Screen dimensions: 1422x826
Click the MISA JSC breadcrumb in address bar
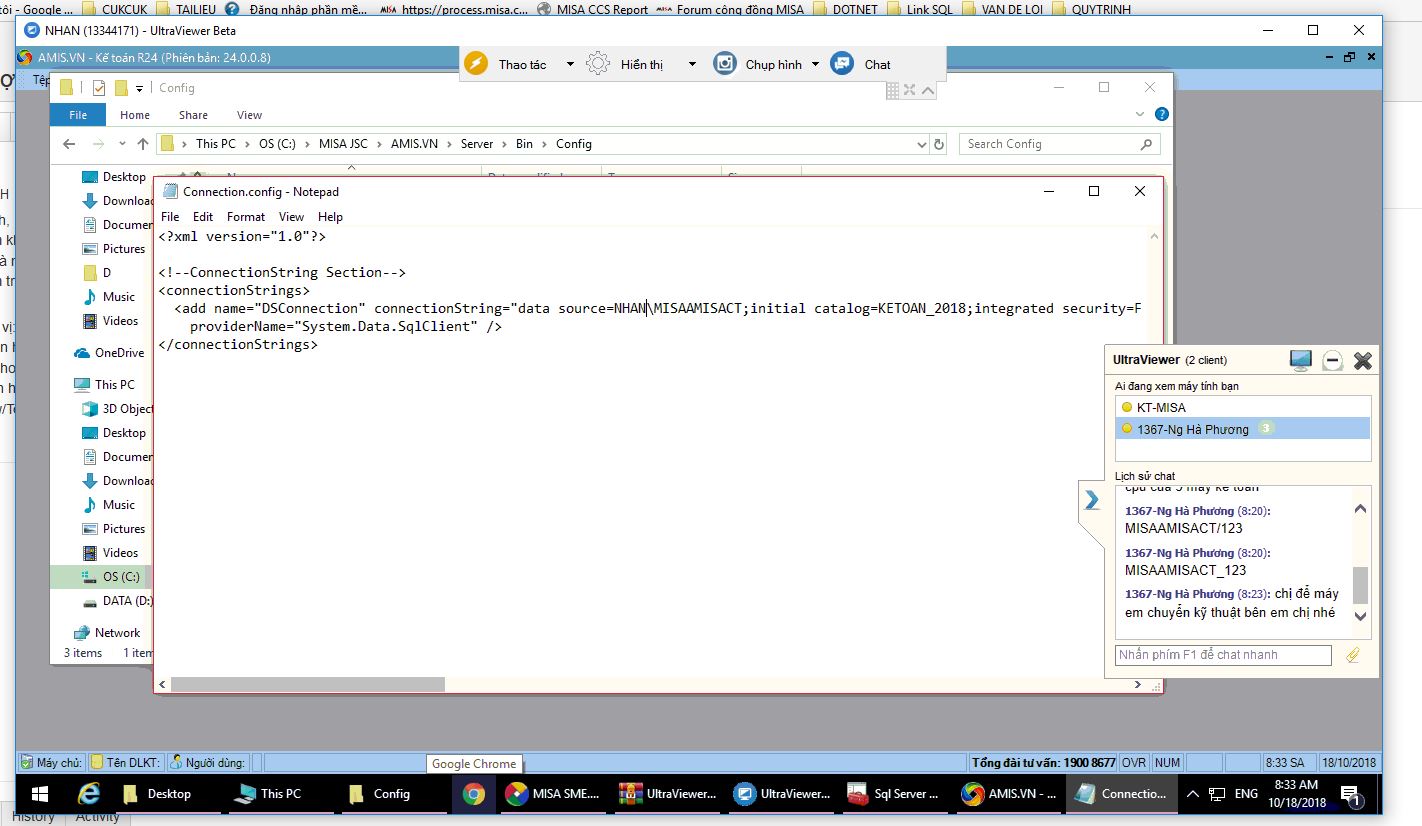point(343,144)
